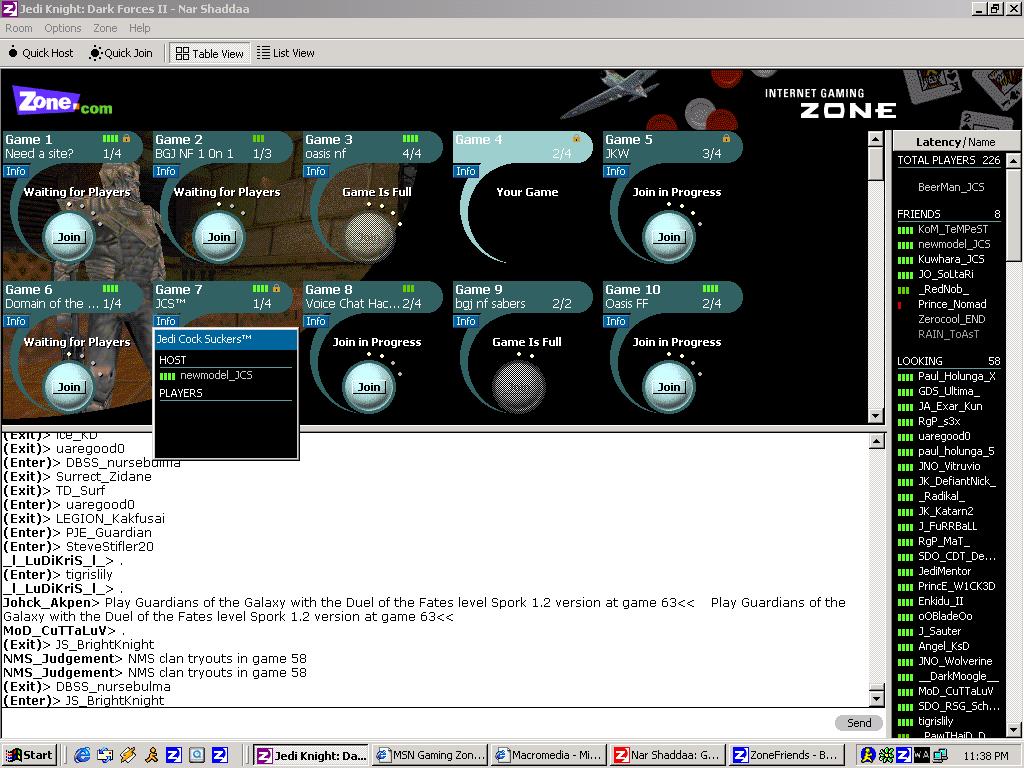The width and height of the screenshot is (1024, 768).
Task: Click player list scroll down arrow
Action: pyautogui.click(x=1013, y=729)
